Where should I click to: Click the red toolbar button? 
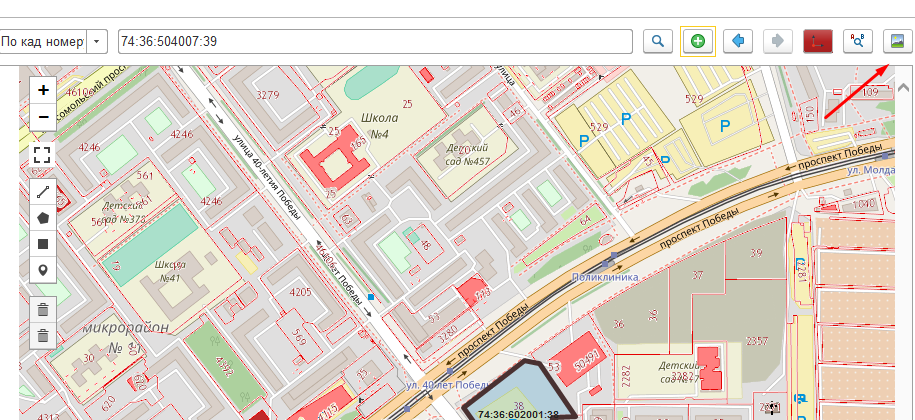pos(817,41)
